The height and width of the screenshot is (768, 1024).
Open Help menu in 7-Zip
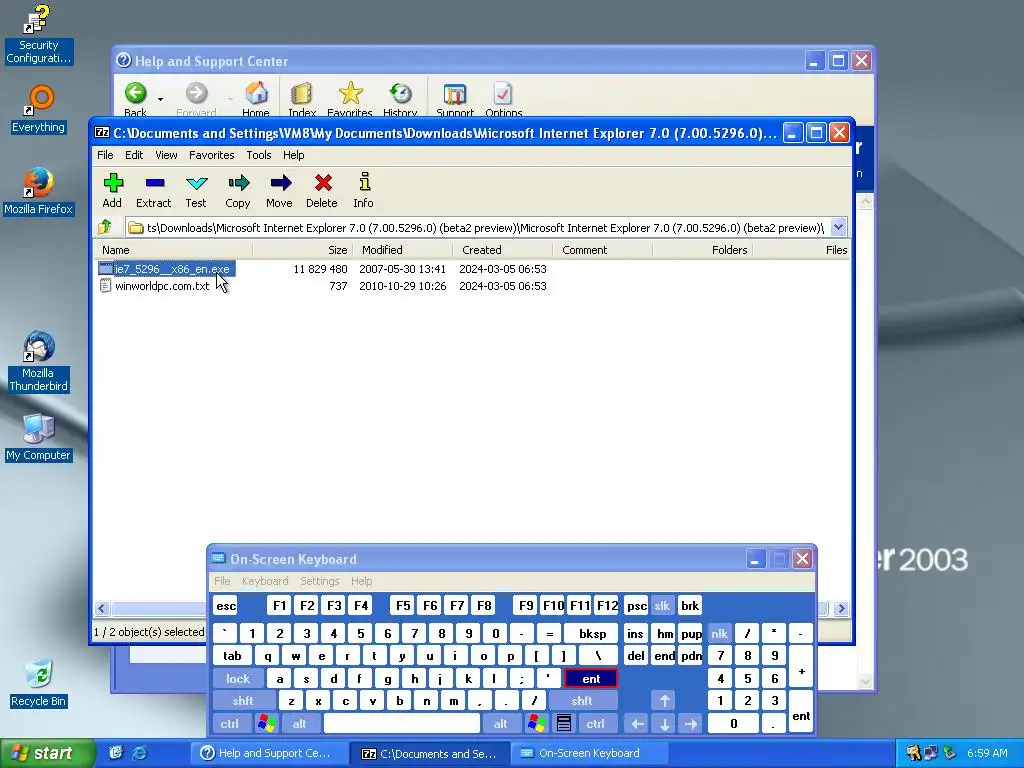point(293,155)
